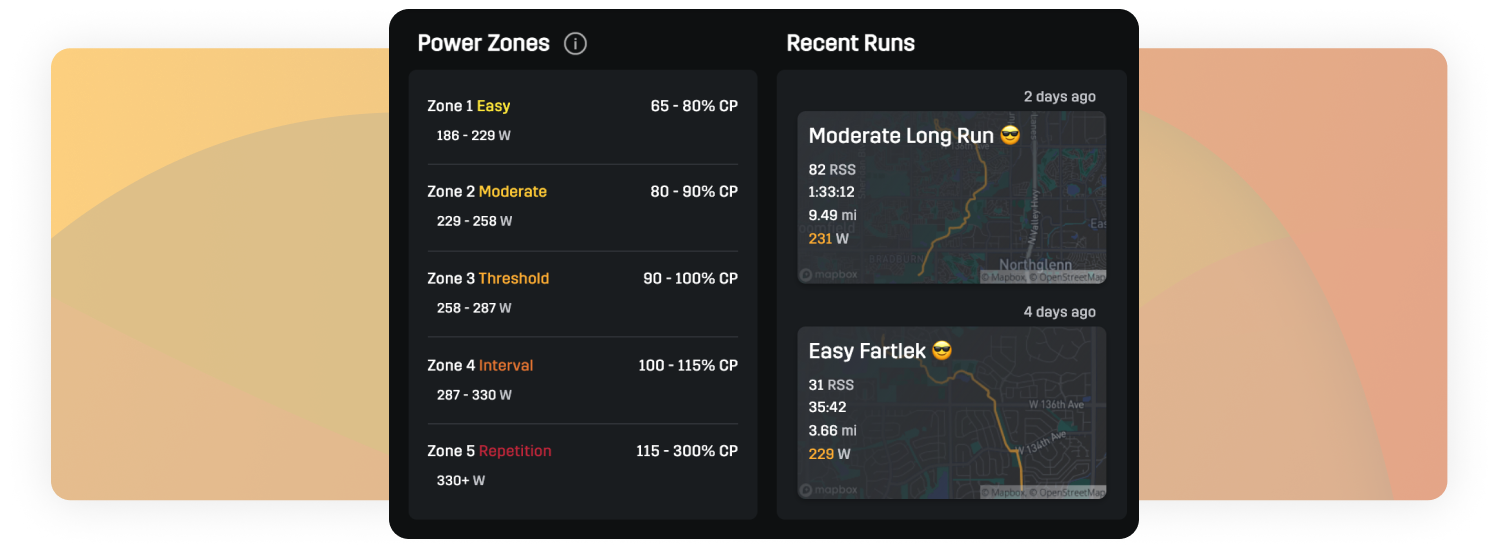Click Mapbox attribution link on Fartlek map

point(1002,492)
